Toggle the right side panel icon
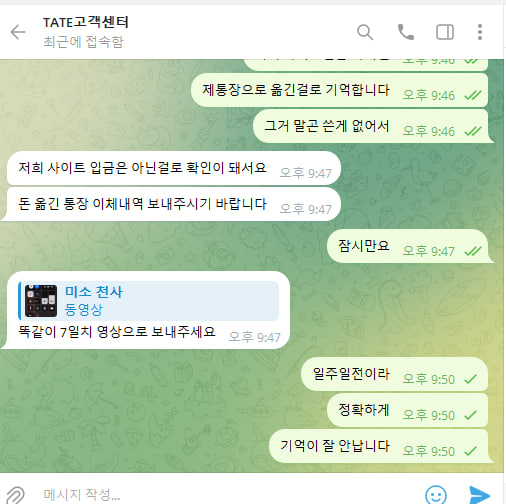The height and width of the screenshot is (504, 506). point(445,32)
